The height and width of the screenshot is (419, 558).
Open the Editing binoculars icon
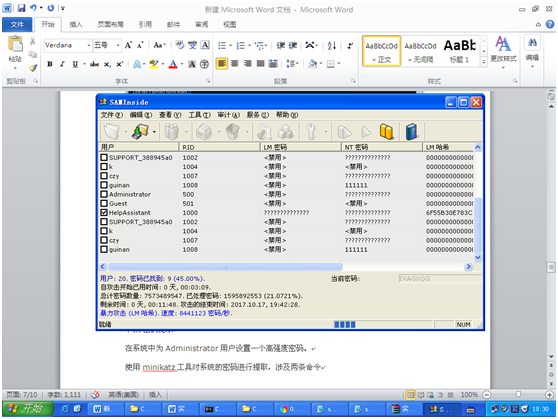click(x=532, y=43)
